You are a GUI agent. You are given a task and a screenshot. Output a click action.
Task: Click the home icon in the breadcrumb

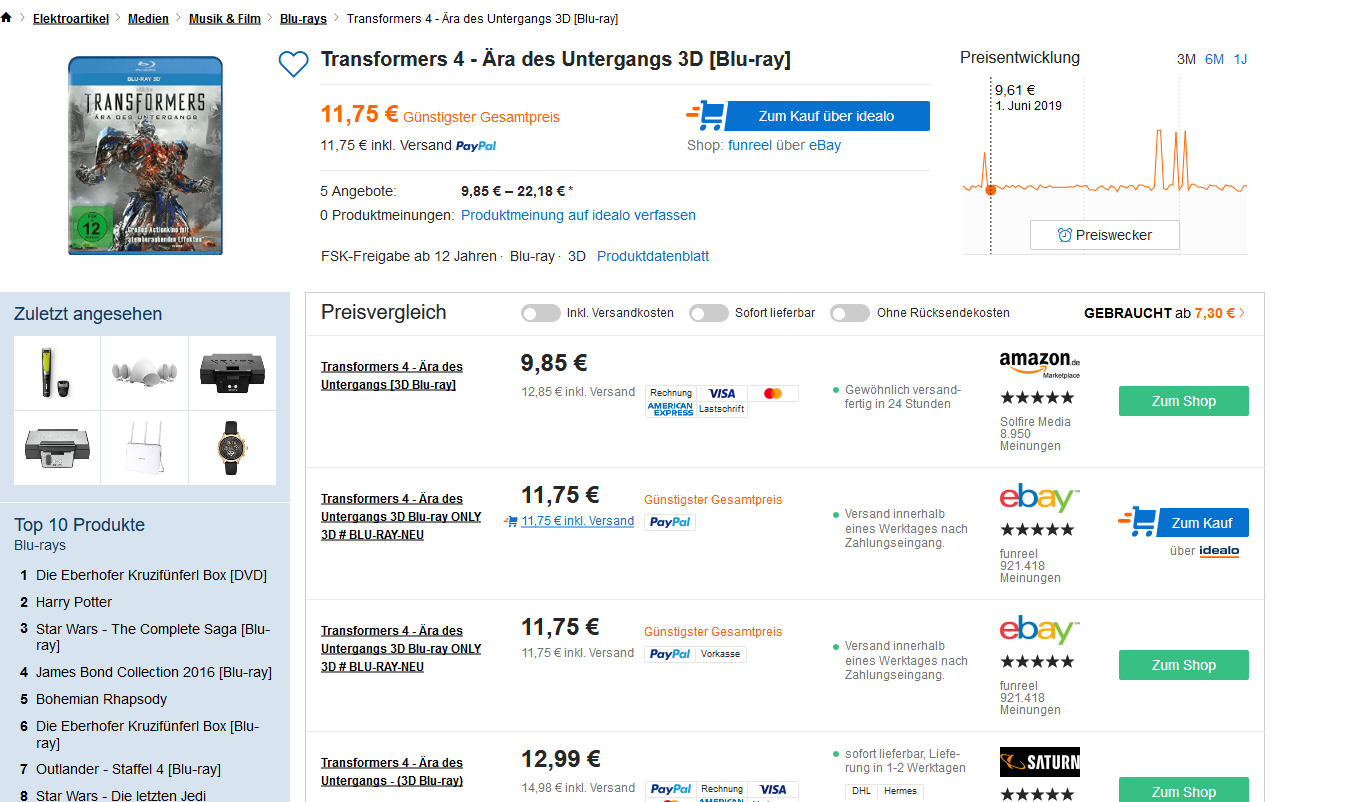(7, 18)
